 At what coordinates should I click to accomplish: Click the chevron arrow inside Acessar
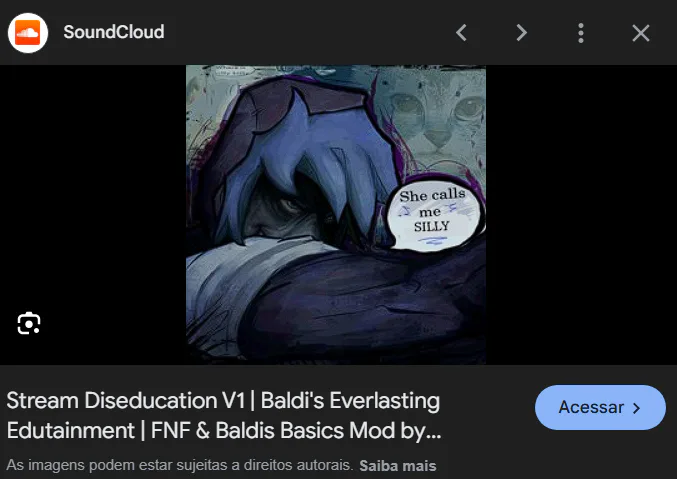pyautogui.click(x=636, y=408)
